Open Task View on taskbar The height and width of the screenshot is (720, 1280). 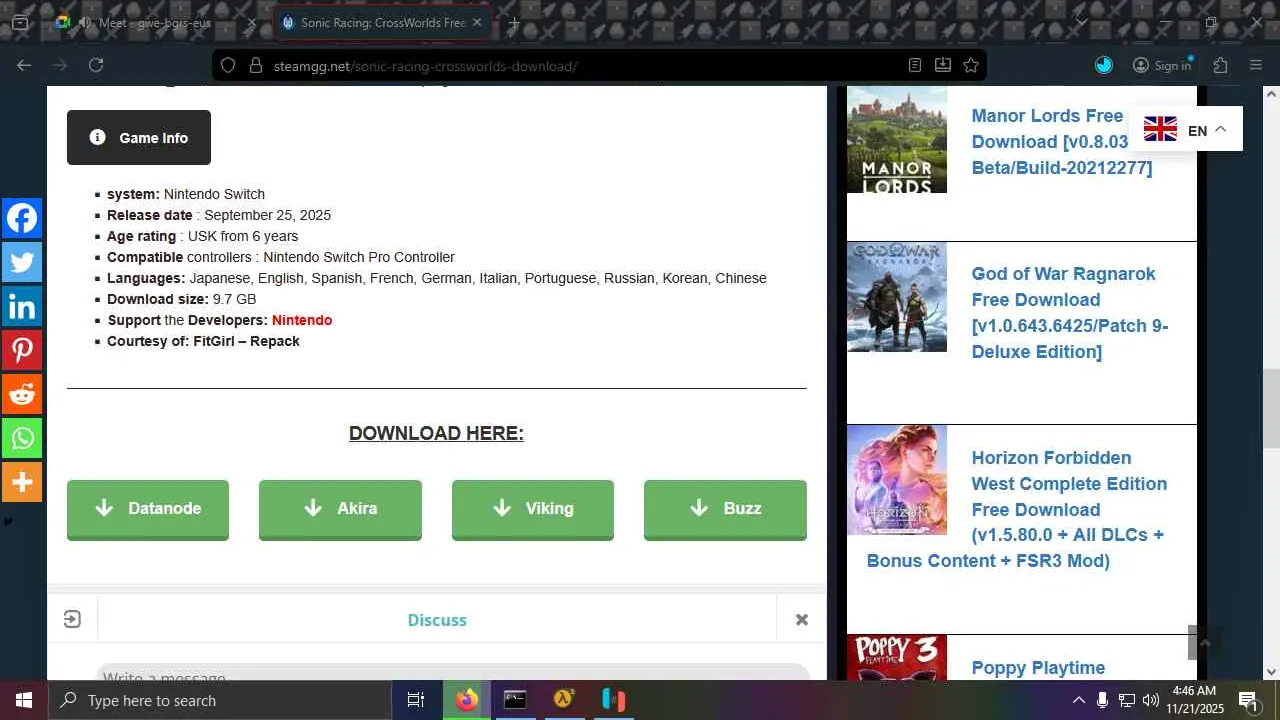[416, 700]
